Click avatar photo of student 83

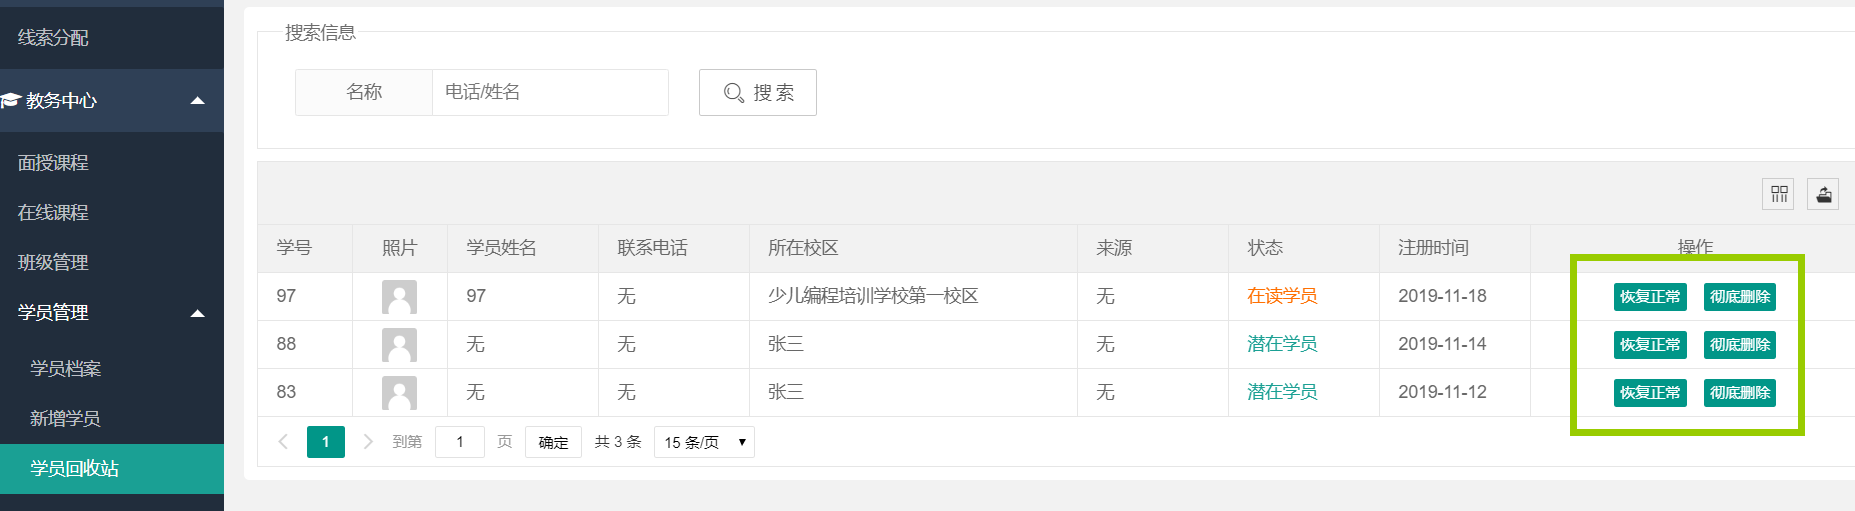[x=399, y=393]
